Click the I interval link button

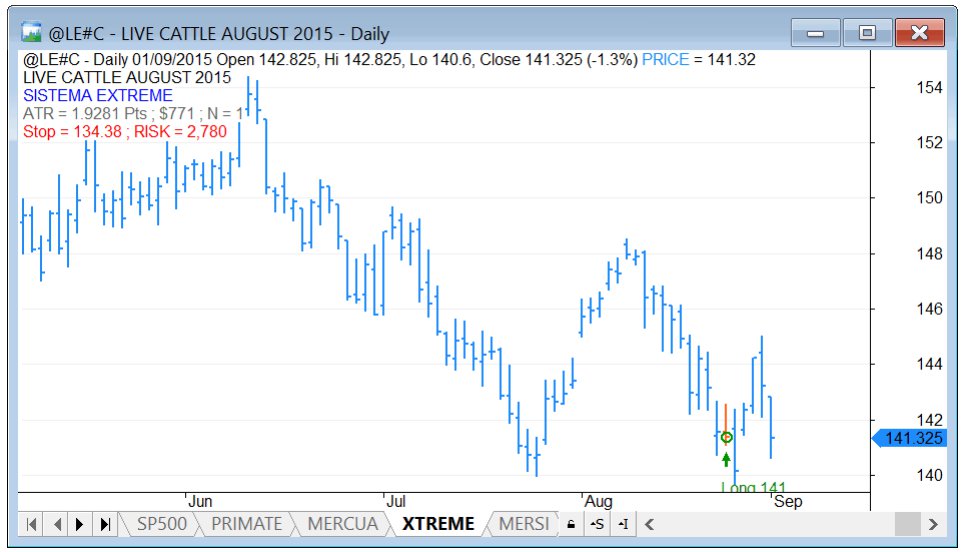coord(623,524)
